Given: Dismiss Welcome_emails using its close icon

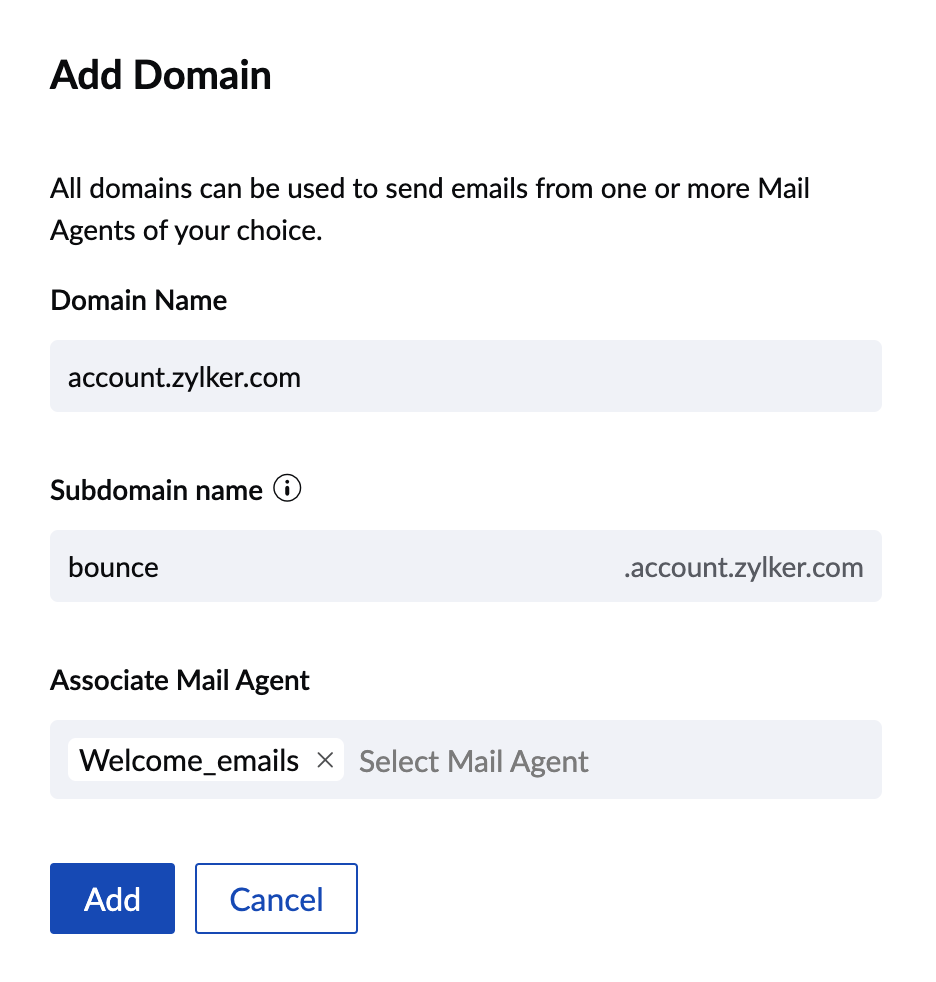Looking at the screenshot, I should click(324, 760).
